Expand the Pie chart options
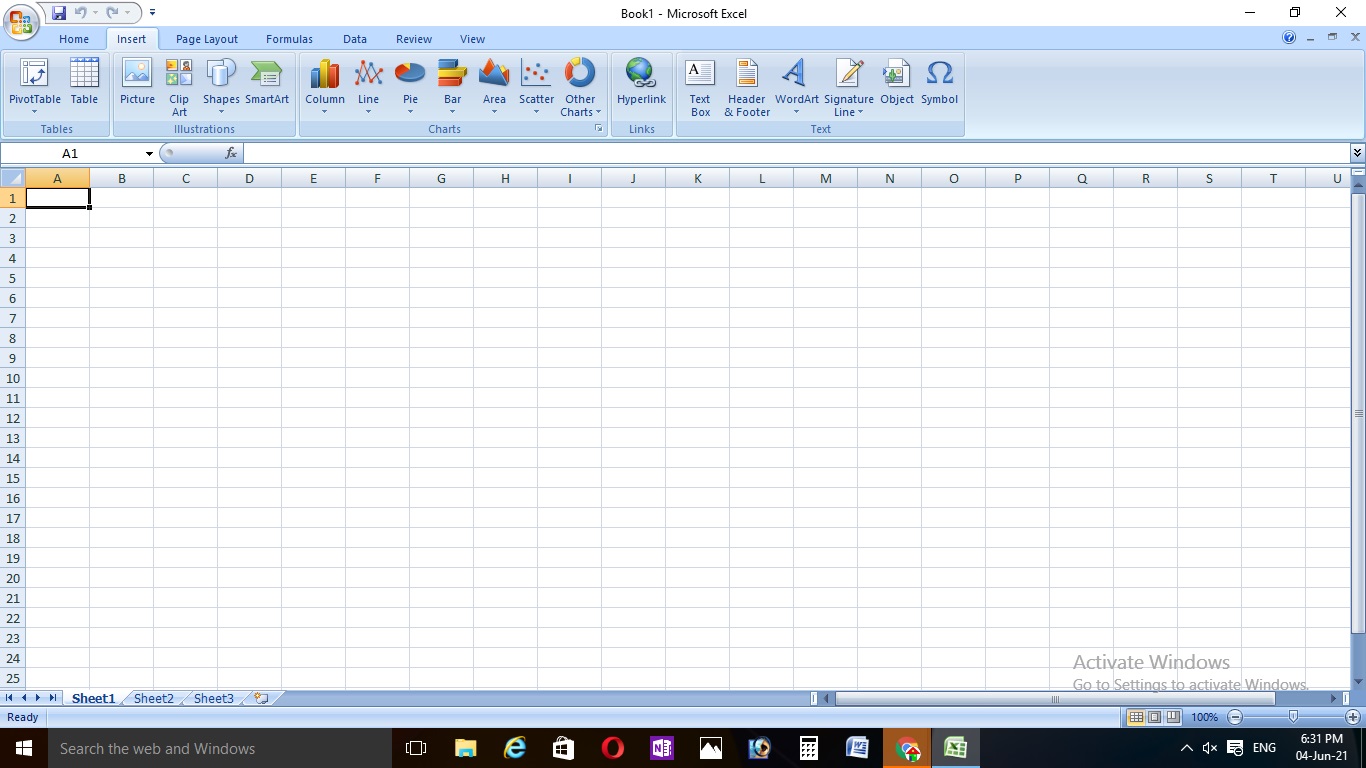Viewport: 1366px width, 768px height. click(410, 110)
